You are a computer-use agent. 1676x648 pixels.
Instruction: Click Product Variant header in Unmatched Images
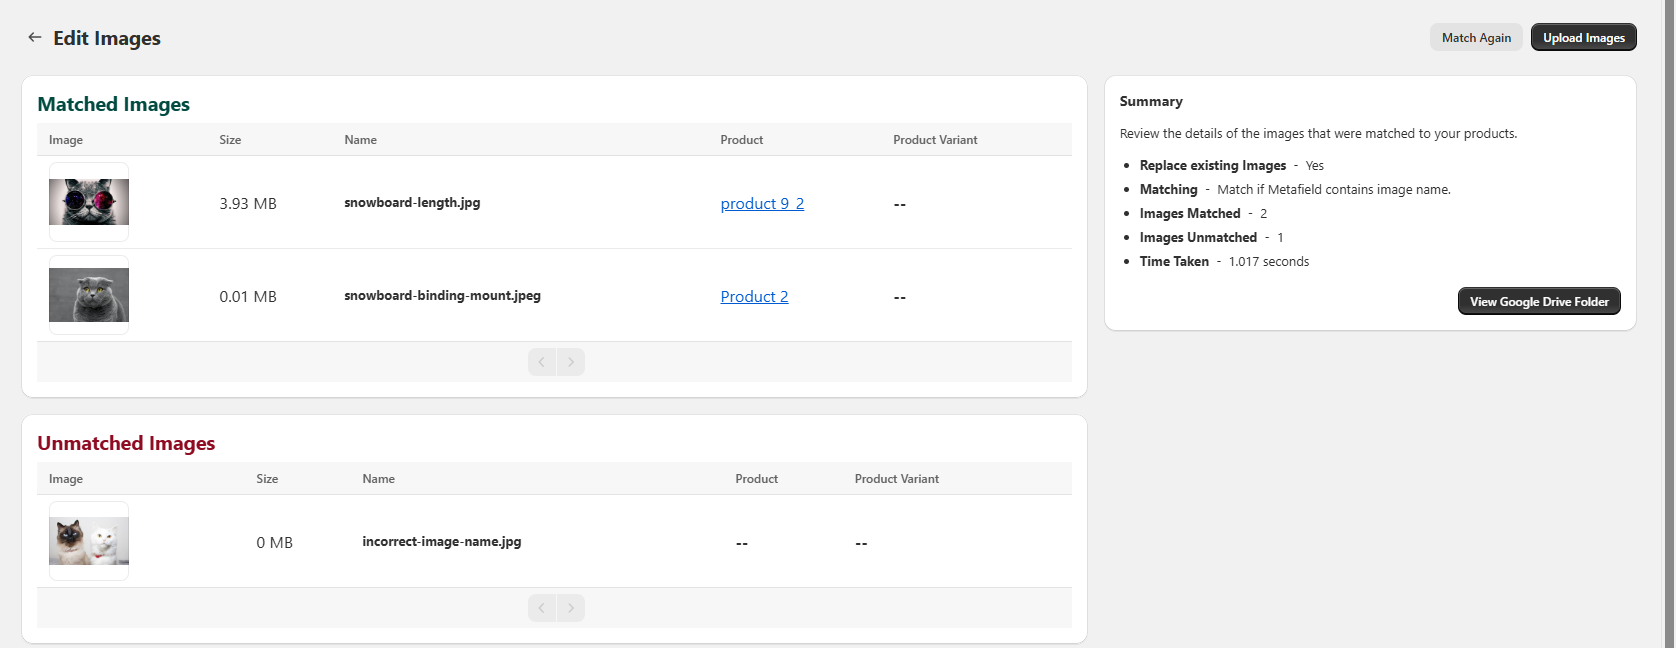coord(896,479)
